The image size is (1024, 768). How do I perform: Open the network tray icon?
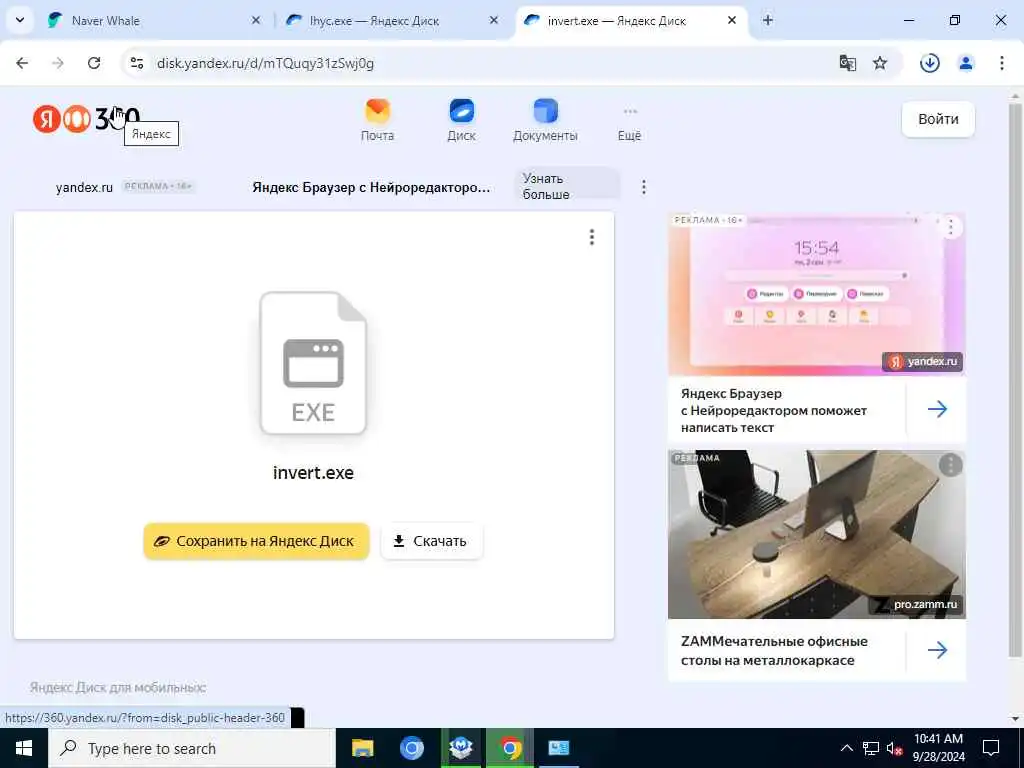[871, 748]
